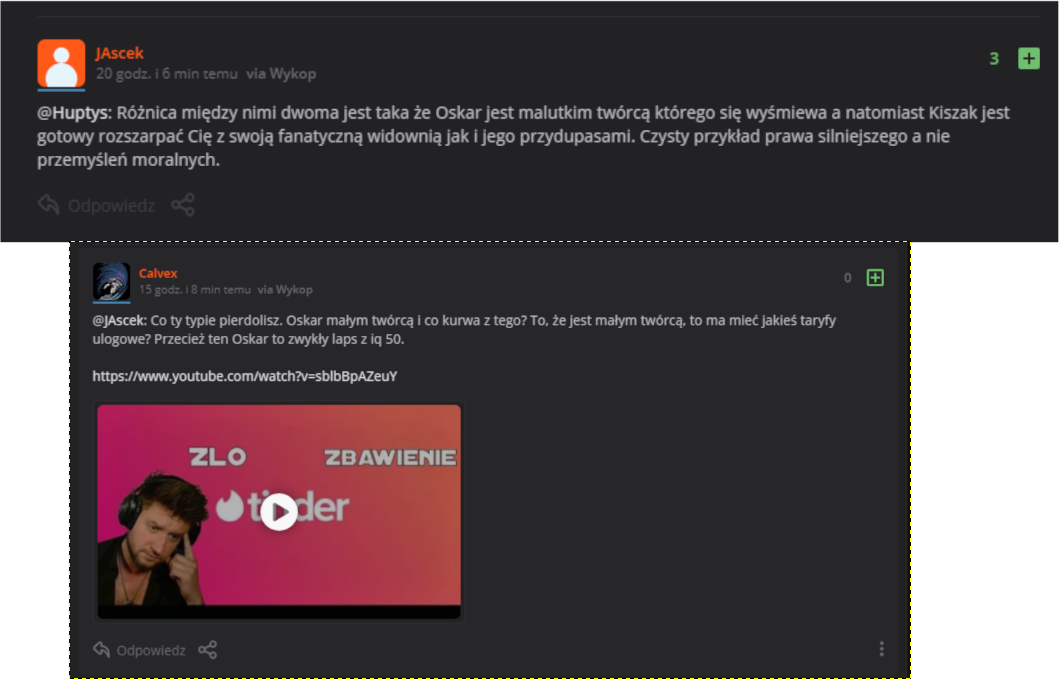1063x679 pixels.
Task: Click Odpowiedz under JAscek's comment
Action: click(x=111, y=205)
